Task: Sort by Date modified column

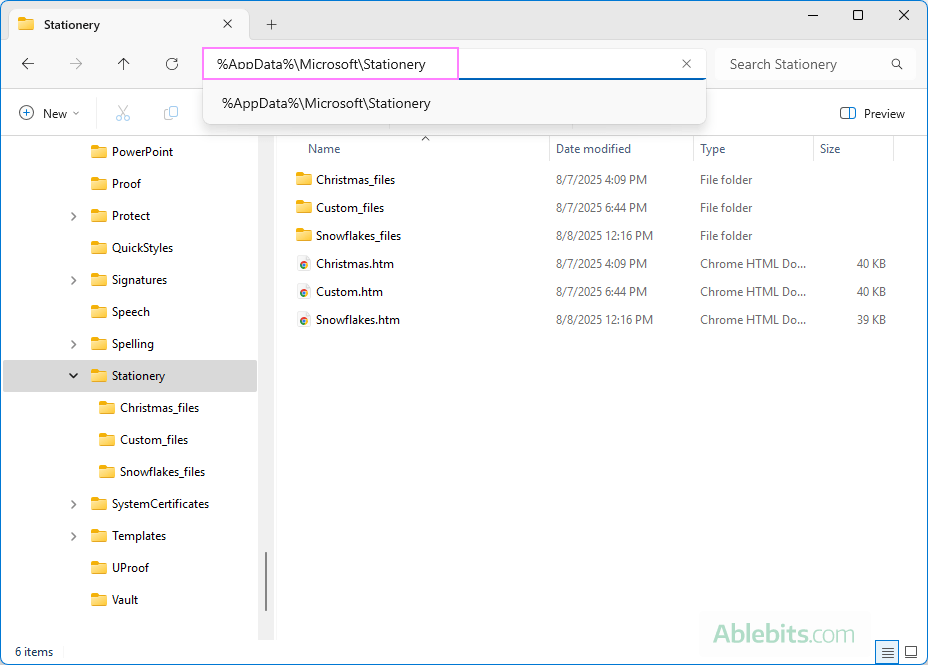Action: [593, 149]
